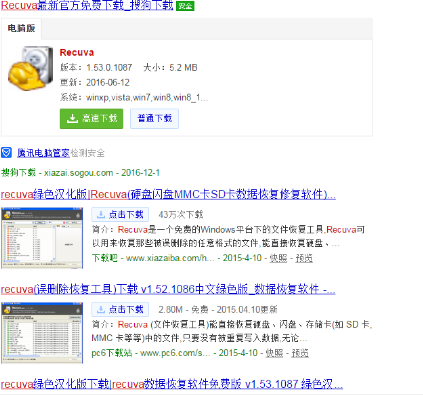Screen dimensions: 423x395
Task: Click the download arrow icon in 高速下载
Action: 72,118
